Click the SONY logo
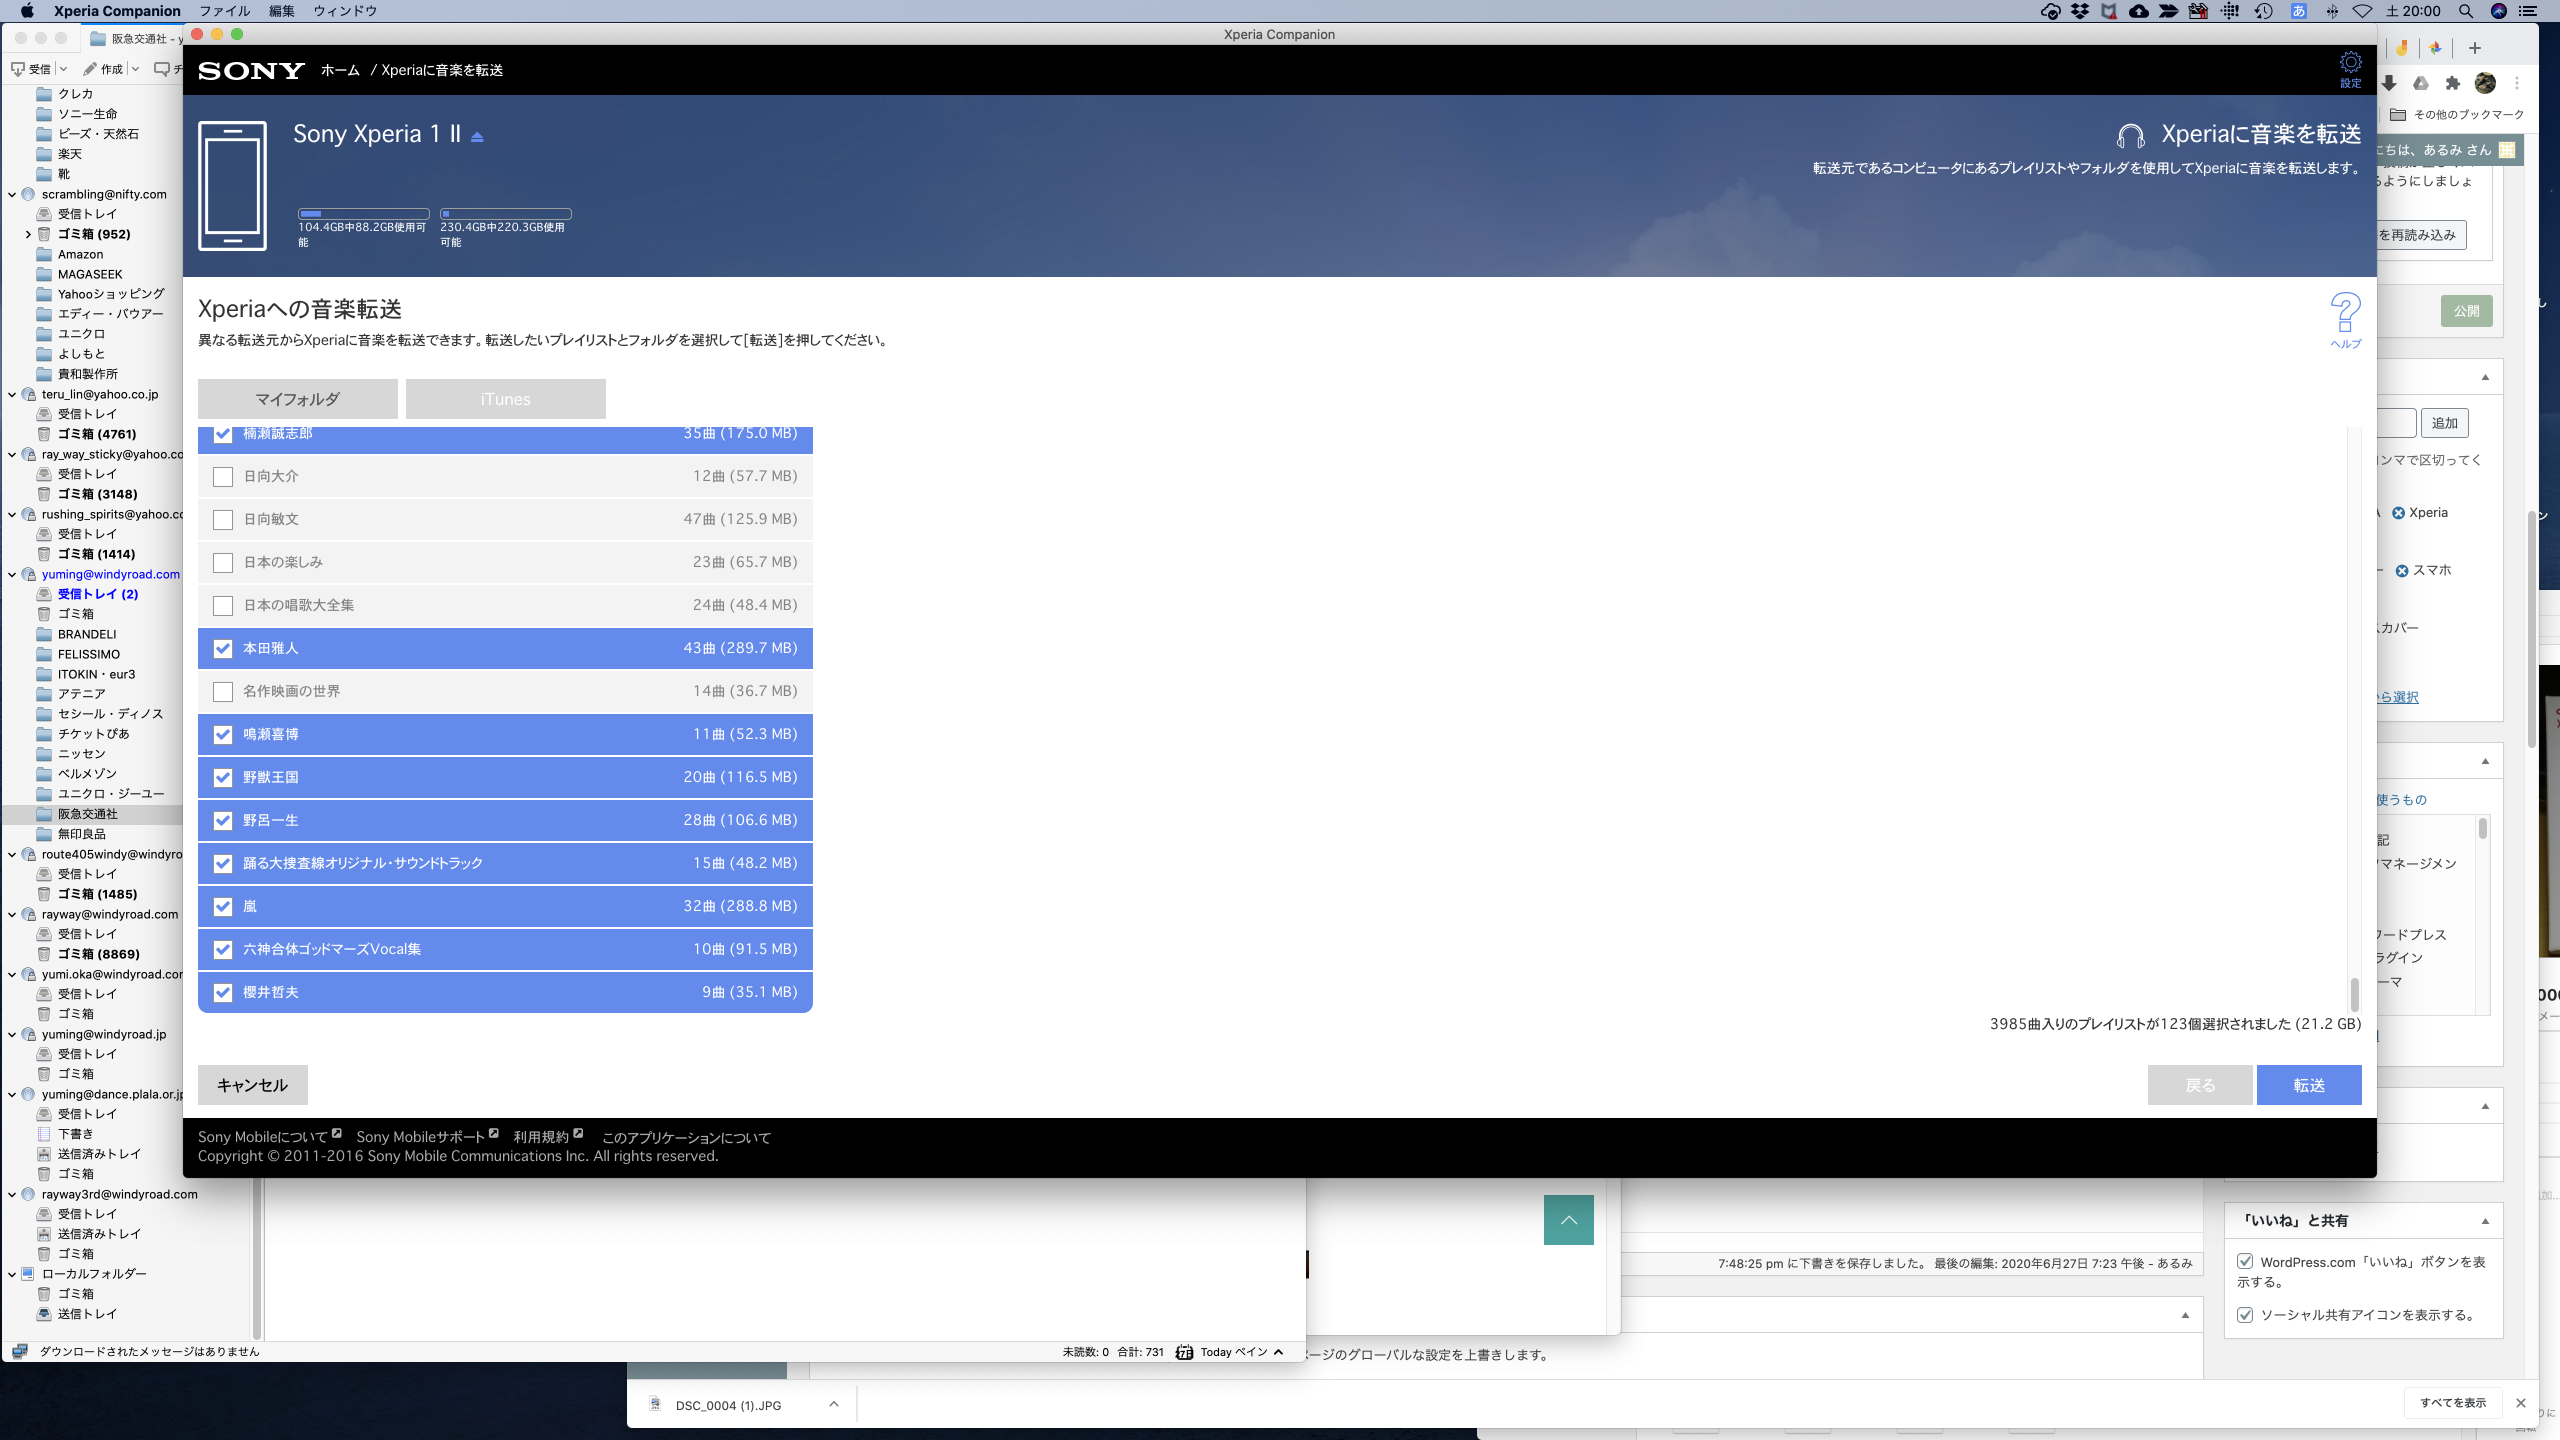2560x1440 pixels. [251, 70]
